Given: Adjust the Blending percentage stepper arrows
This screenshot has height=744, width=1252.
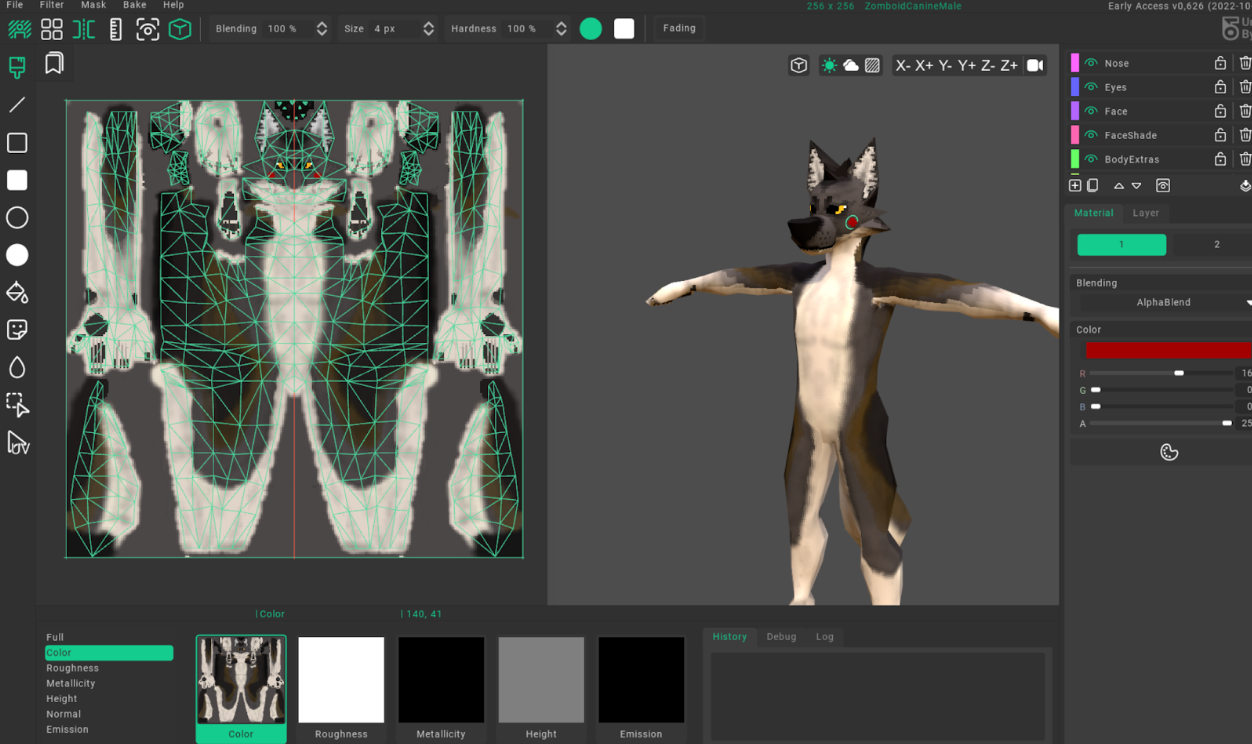Looking at the screenshot, I should point(322,29).
